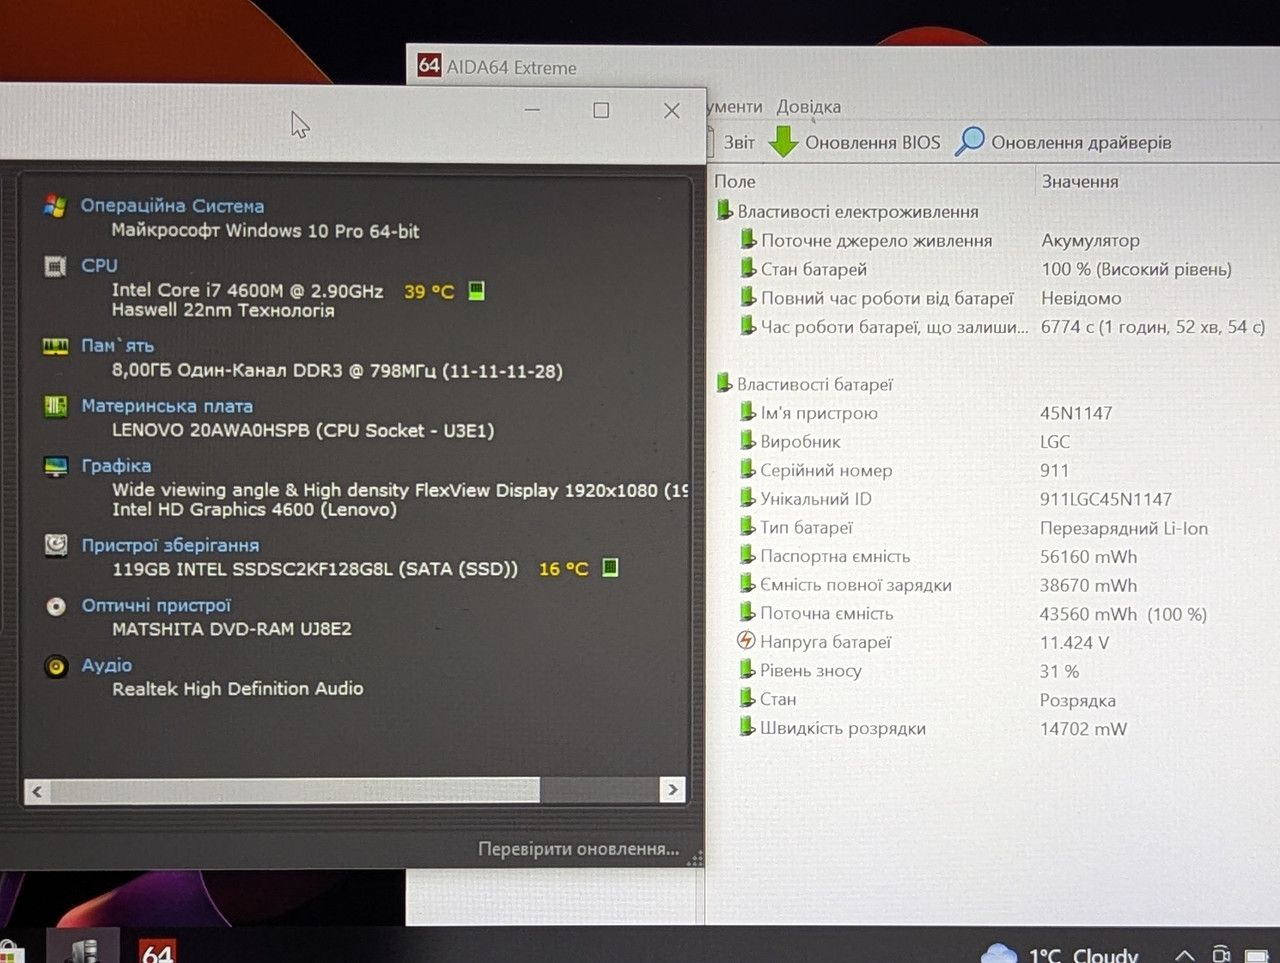Click the Серійний номер row label

point(826,470)
